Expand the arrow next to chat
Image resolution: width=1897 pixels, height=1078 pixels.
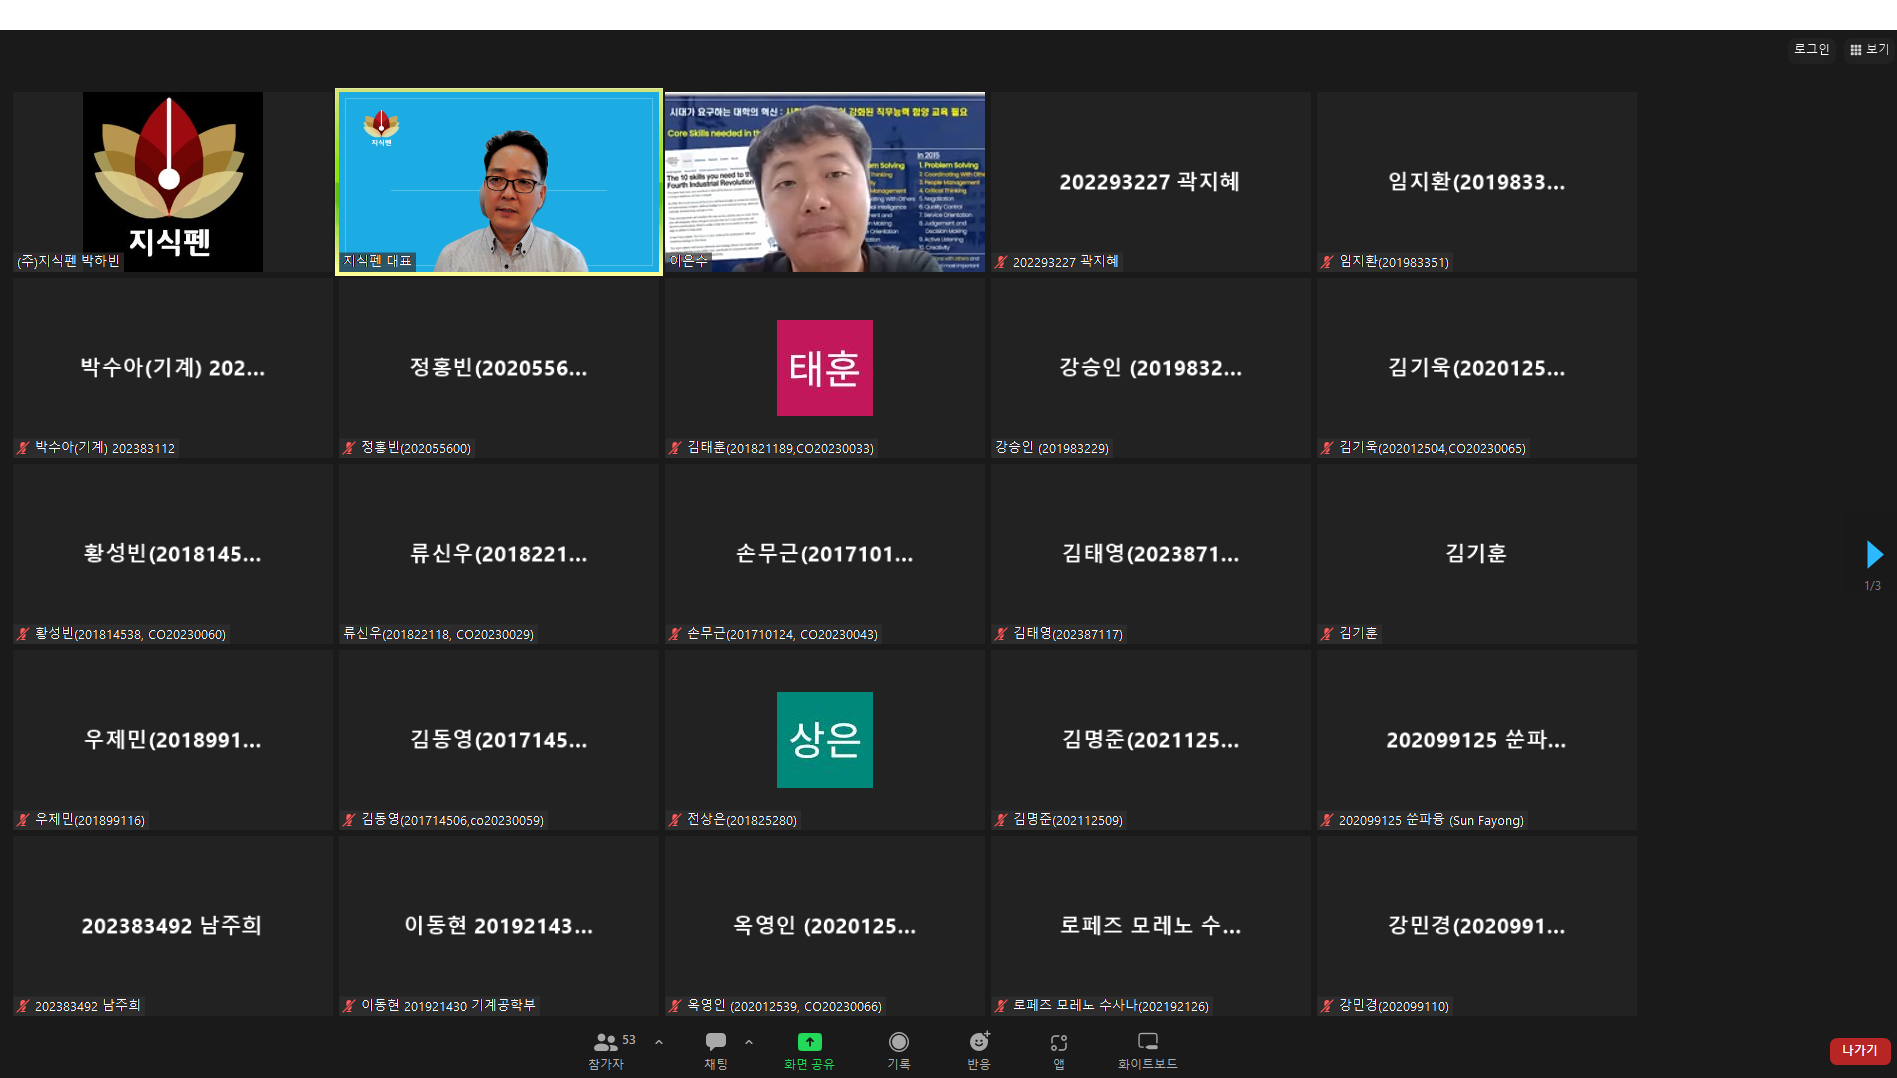(x=749, y=1042)
